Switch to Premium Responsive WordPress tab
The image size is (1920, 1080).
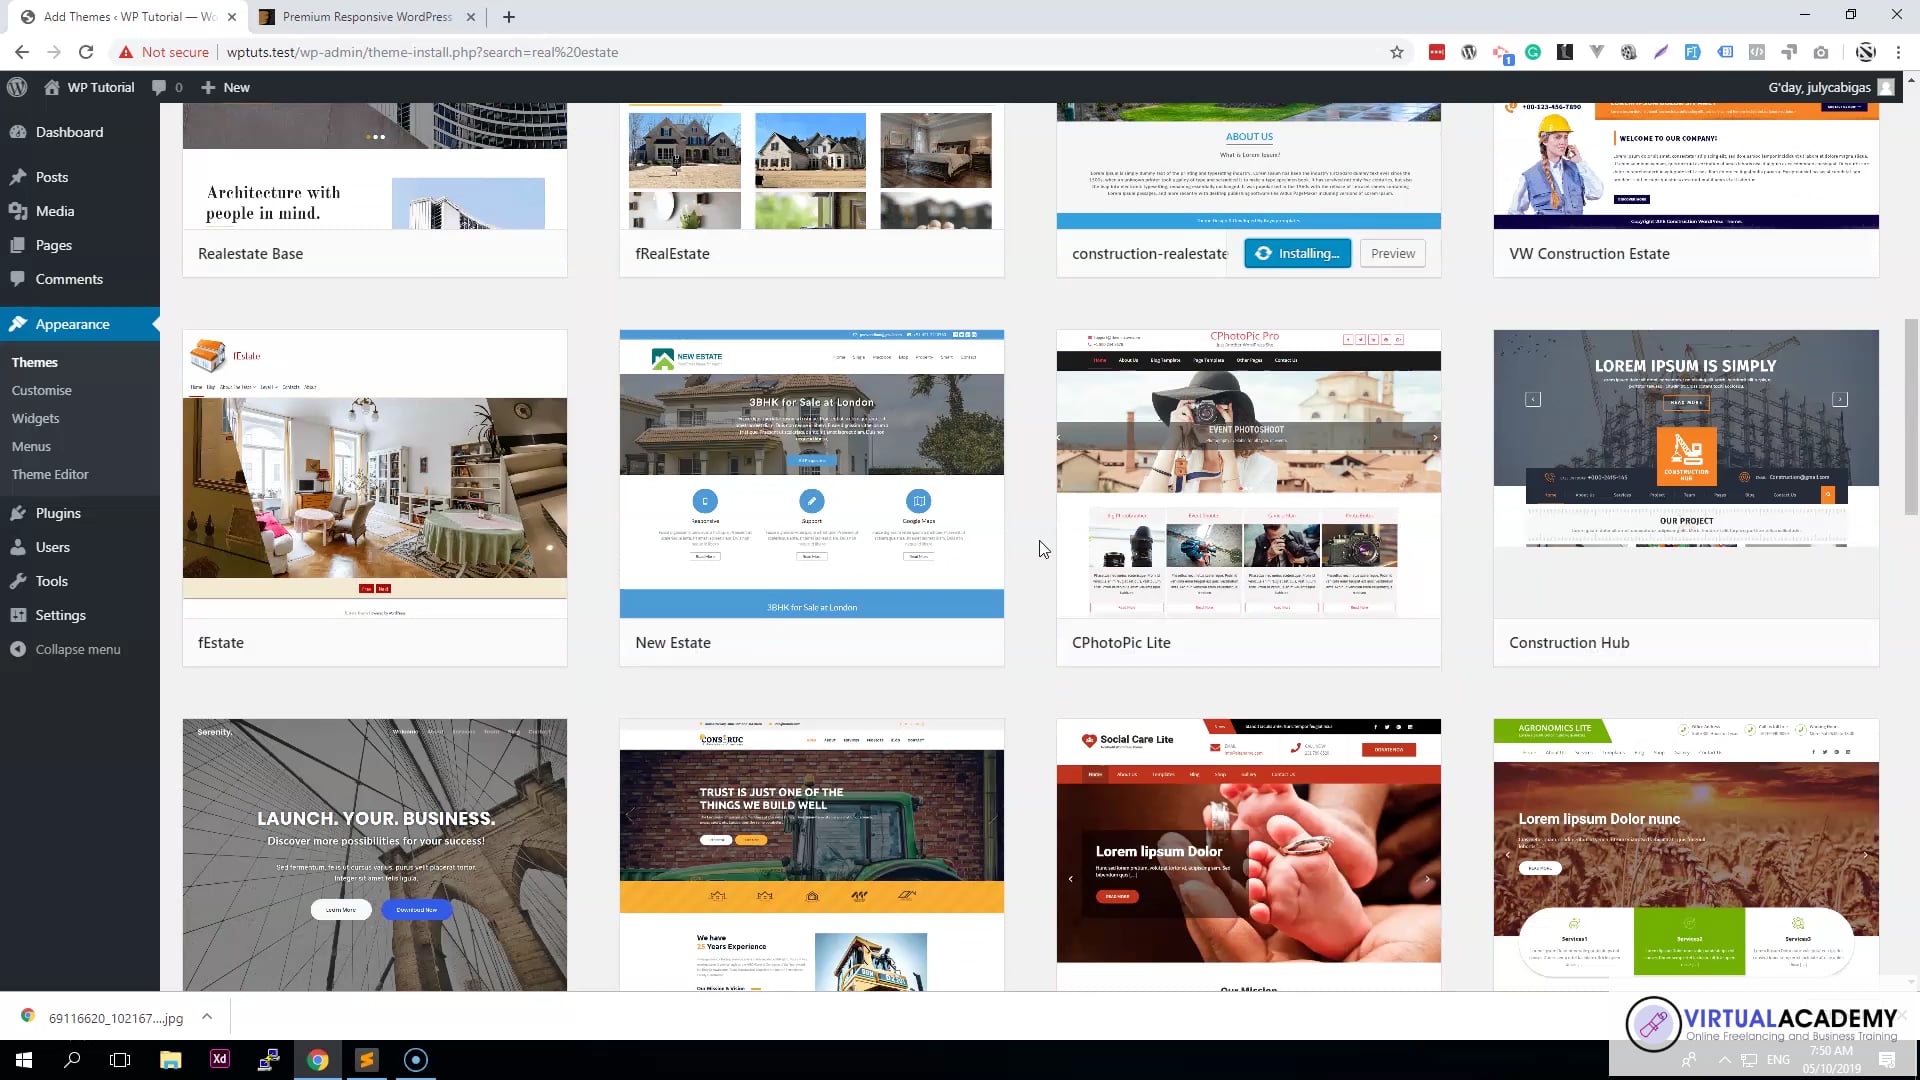[x=367, y=17]
